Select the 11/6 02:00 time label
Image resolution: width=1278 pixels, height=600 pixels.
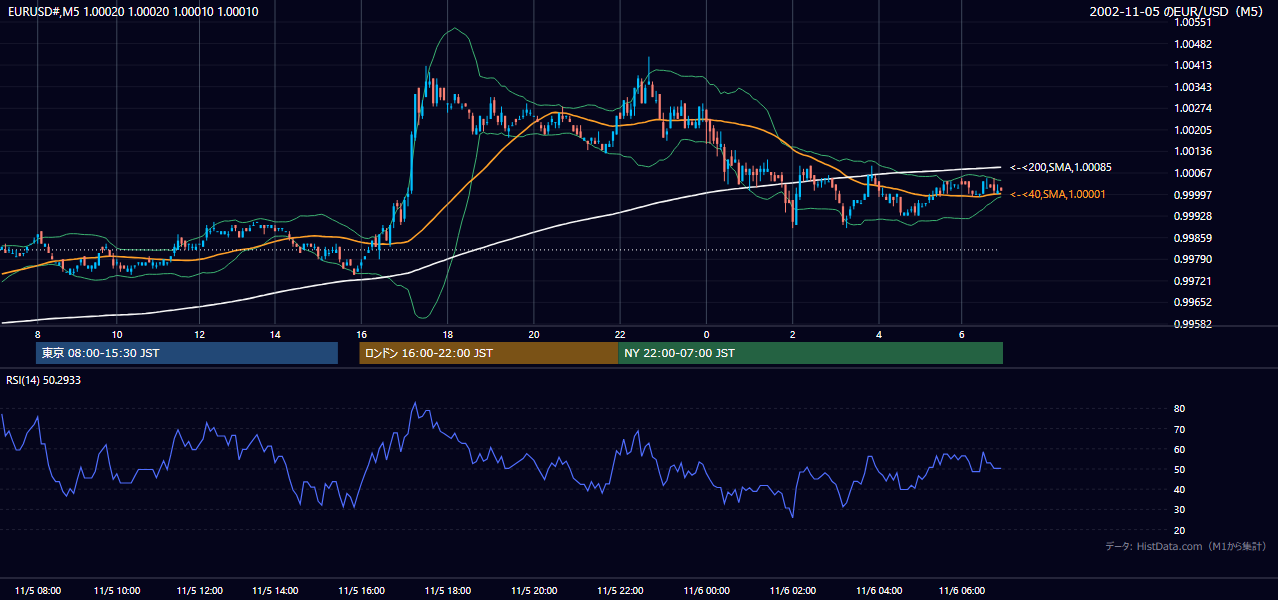pyautogui.click(x=793, y=590)
